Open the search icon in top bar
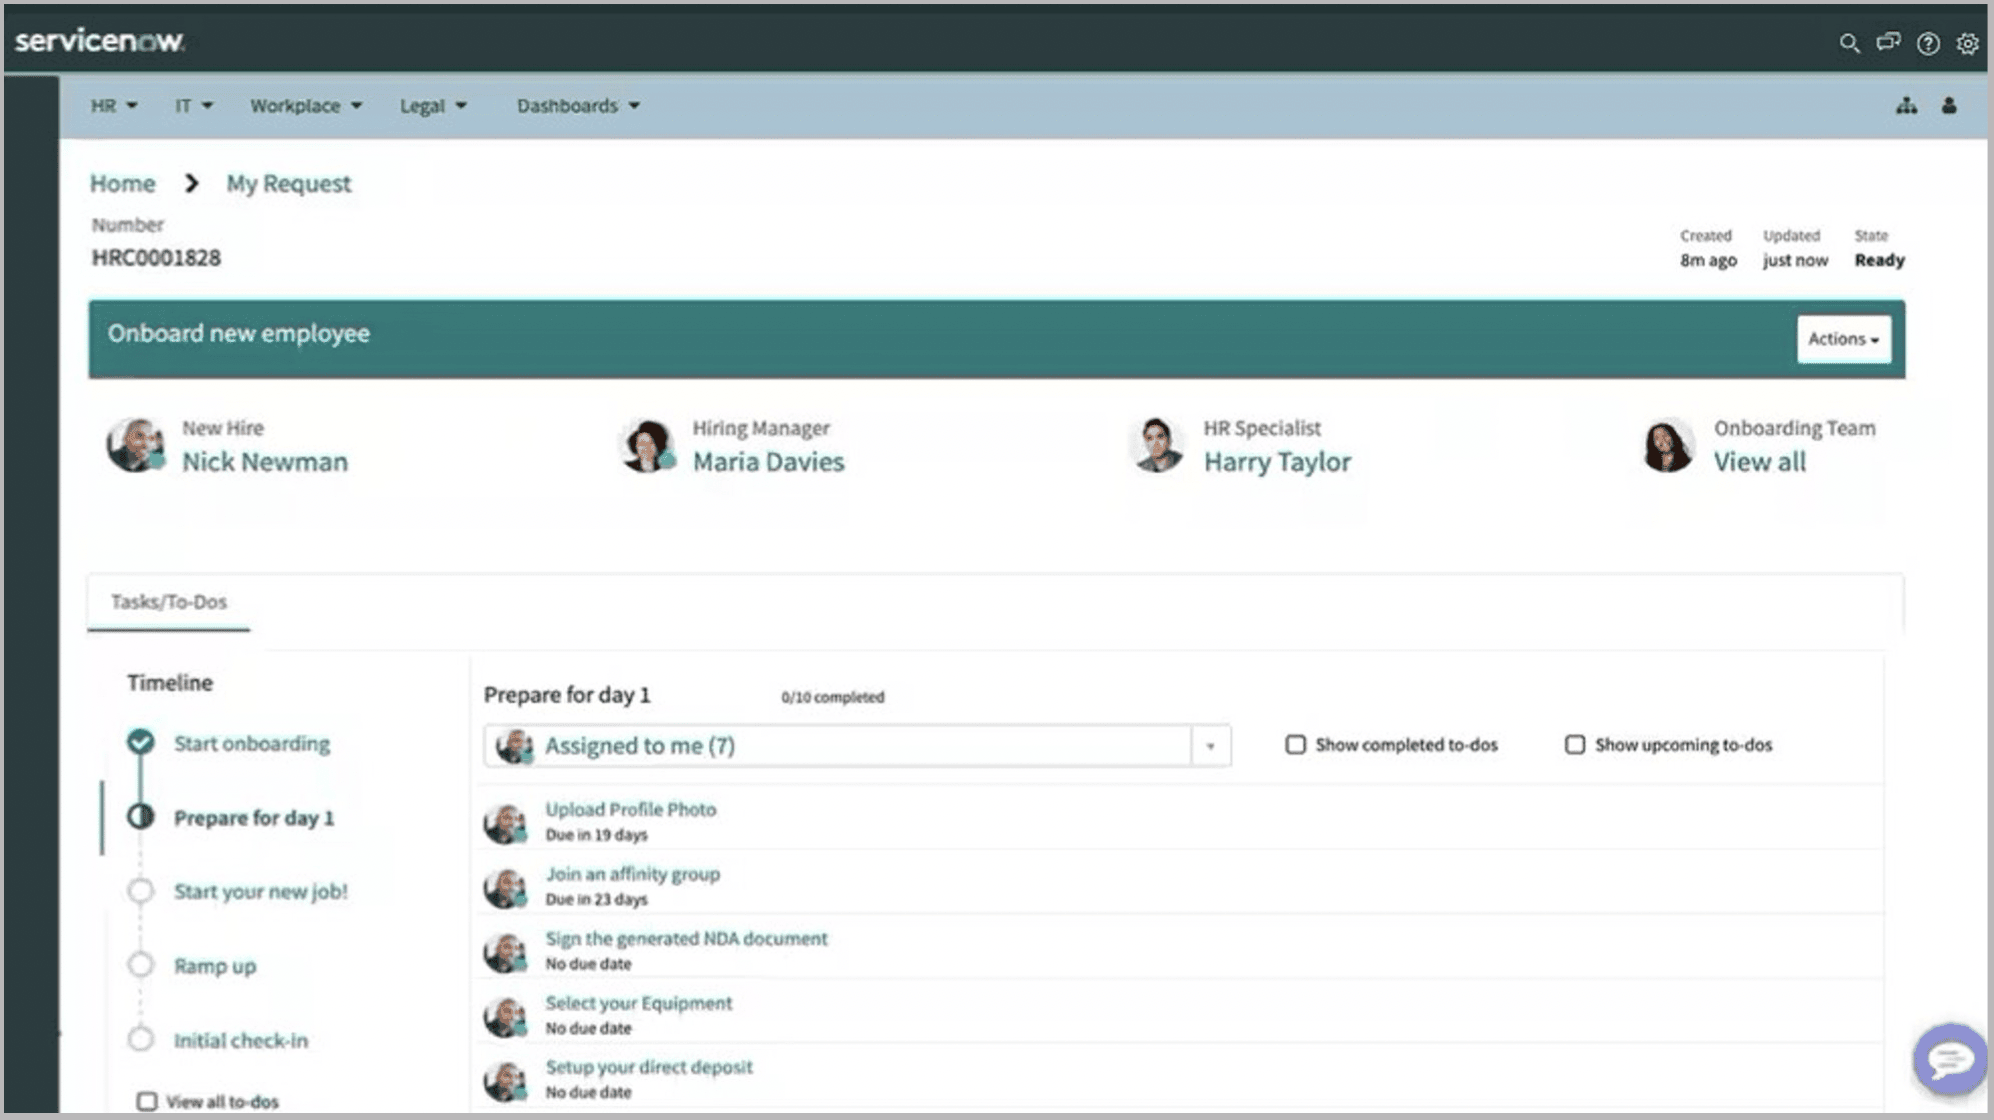1994x1120 pixels. (1852, 41)
